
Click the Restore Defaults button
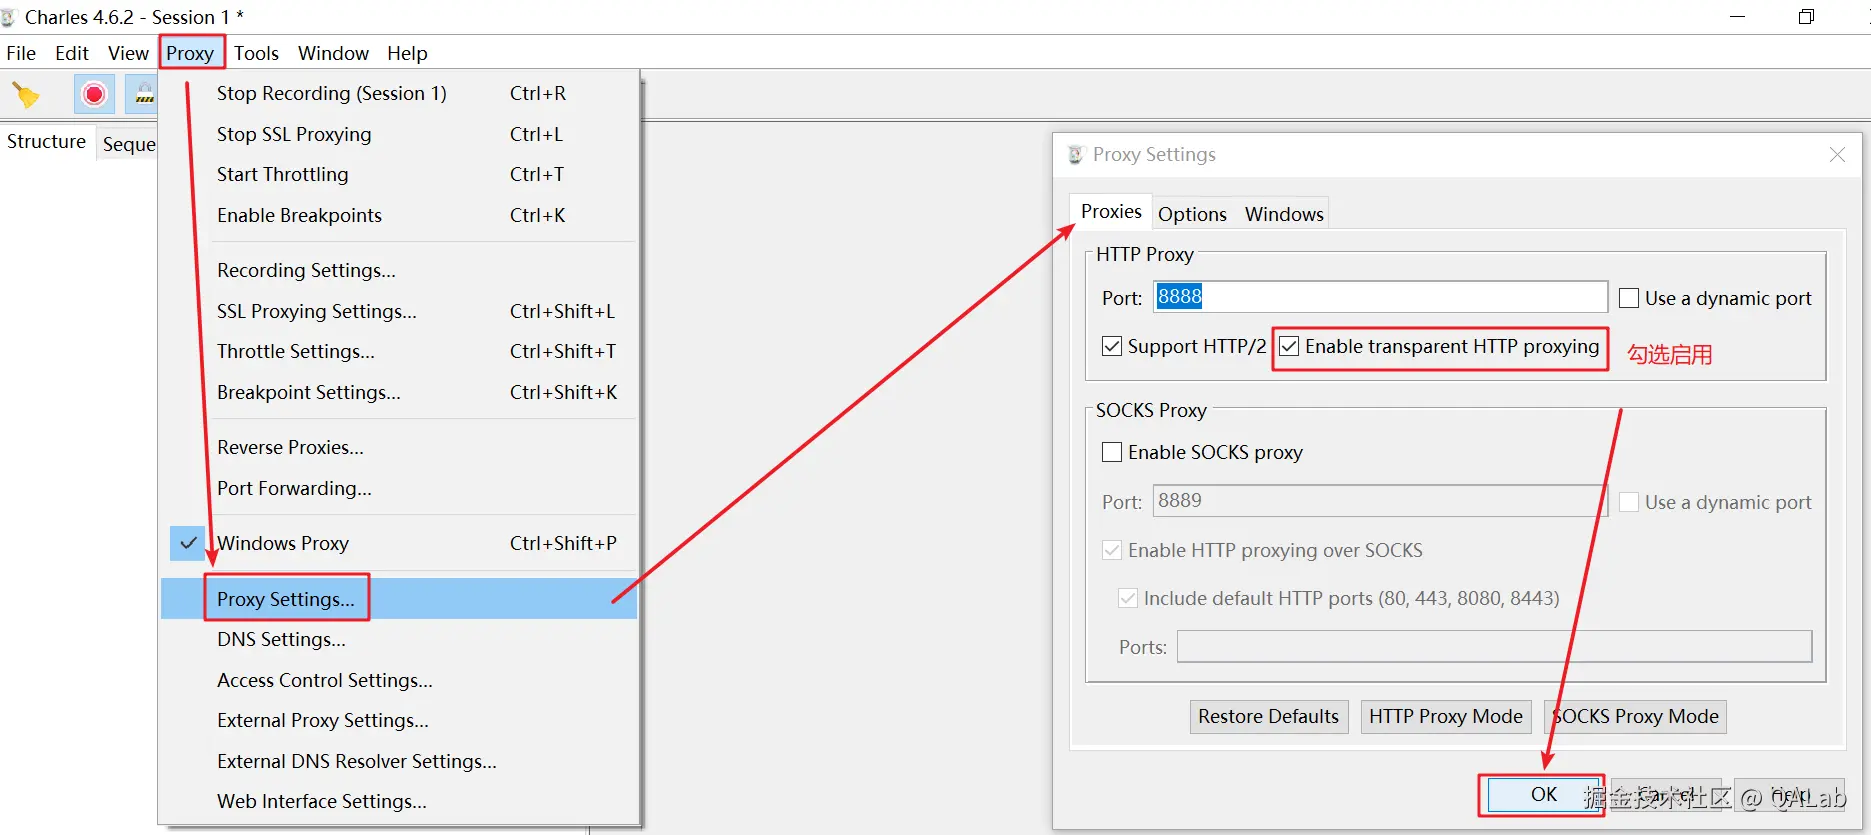coord(1268,716)
